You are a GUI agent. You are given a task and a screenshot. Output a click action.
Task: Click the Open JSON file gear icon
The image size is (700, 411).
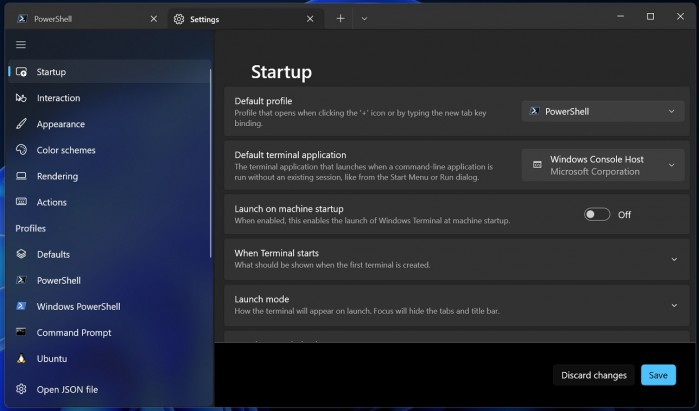coord(21,389)
